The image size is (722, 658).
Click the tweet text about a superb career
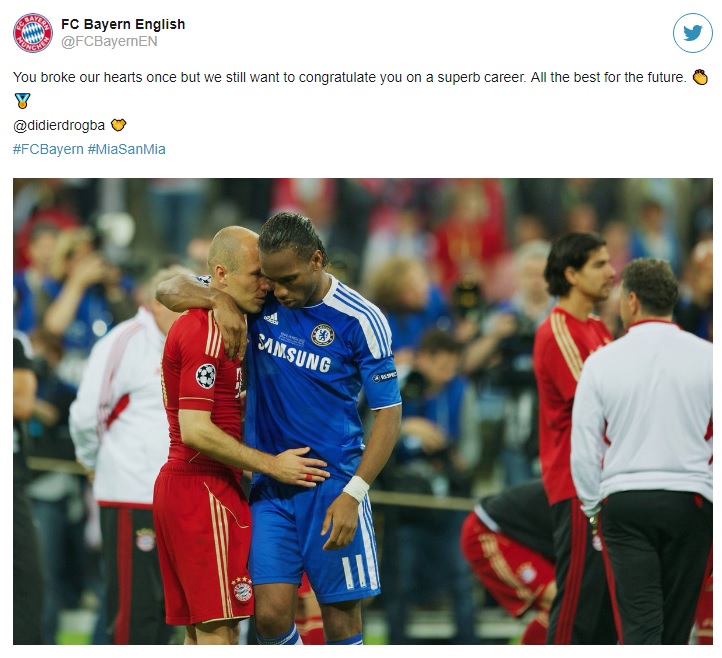click(350, 77)
